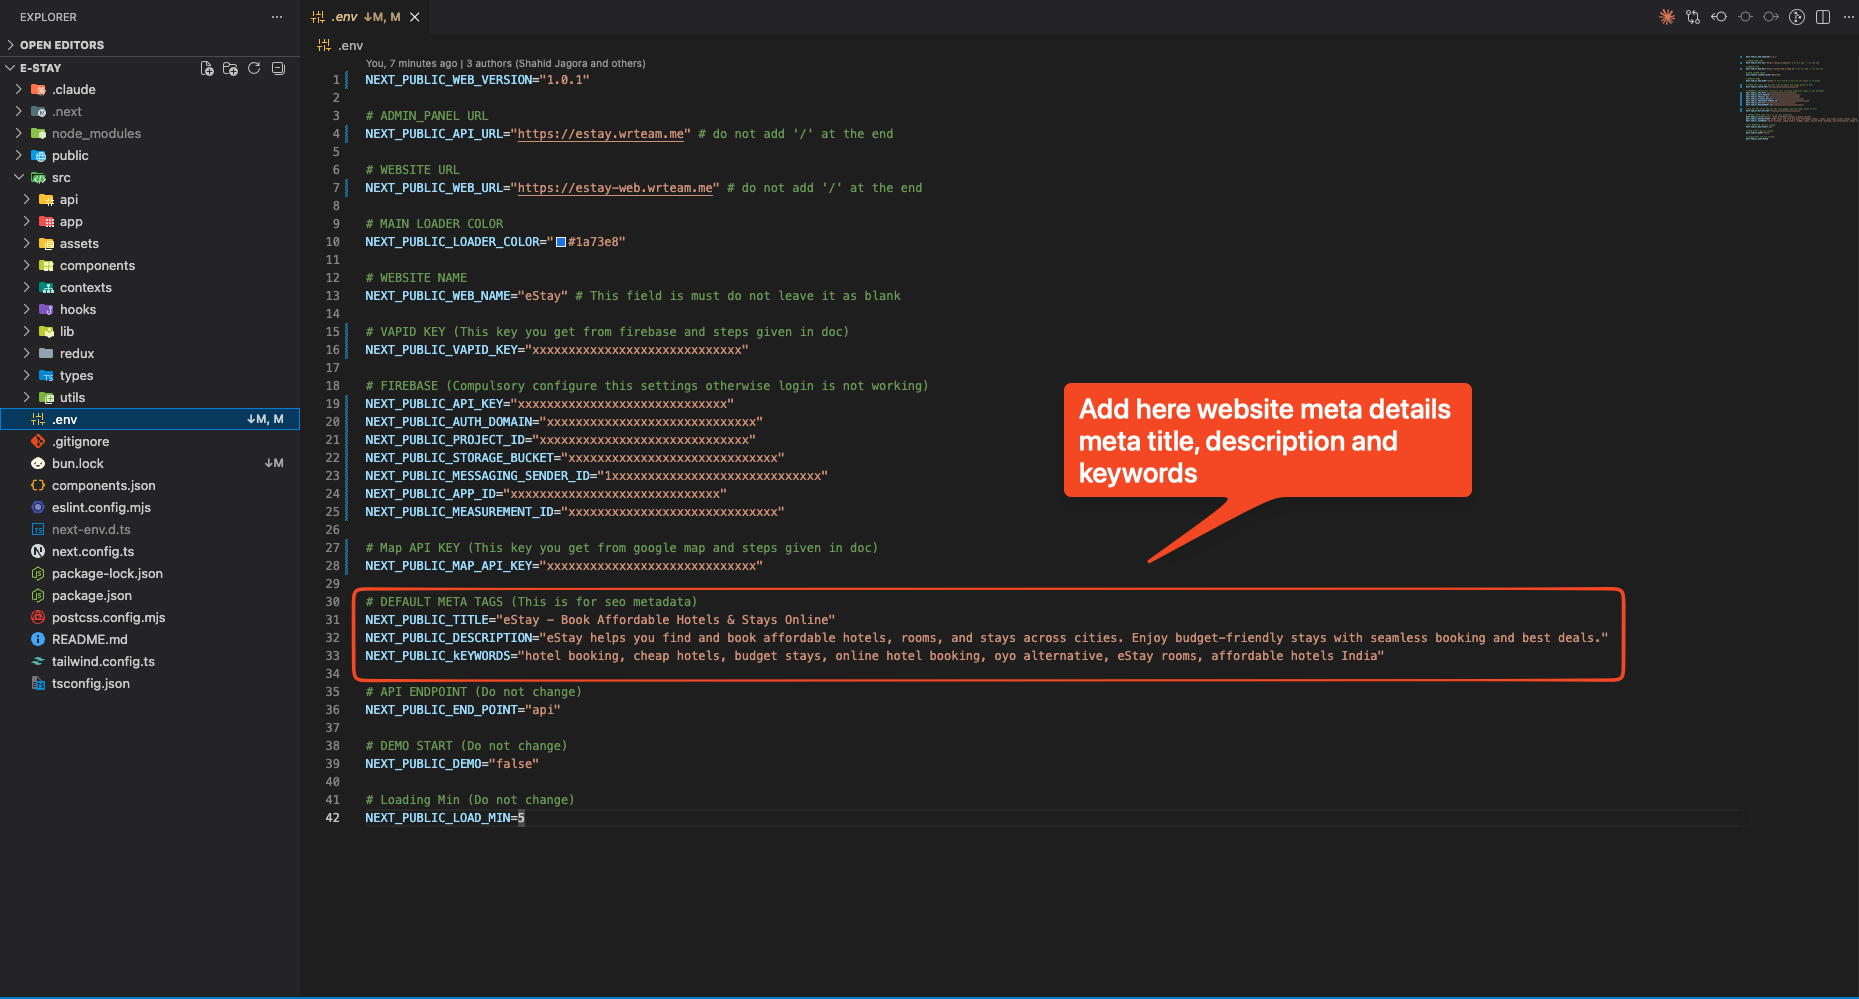Open package-lock.json file
Viewport: 1859px width, 999px height.
click(x=150, y=574)
